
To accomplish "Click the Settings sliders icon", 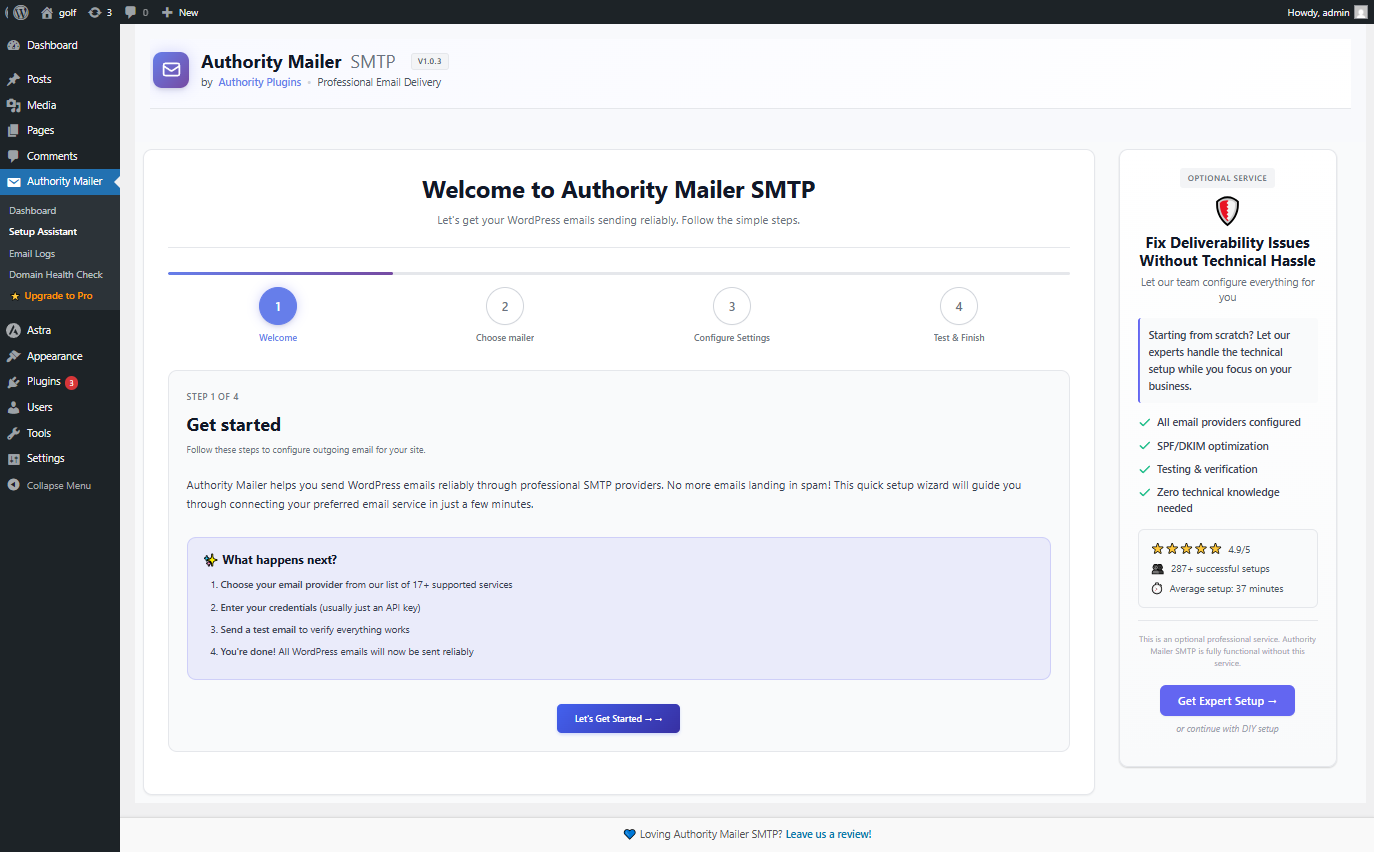I will pyautogui.click(x=13, y=459).
